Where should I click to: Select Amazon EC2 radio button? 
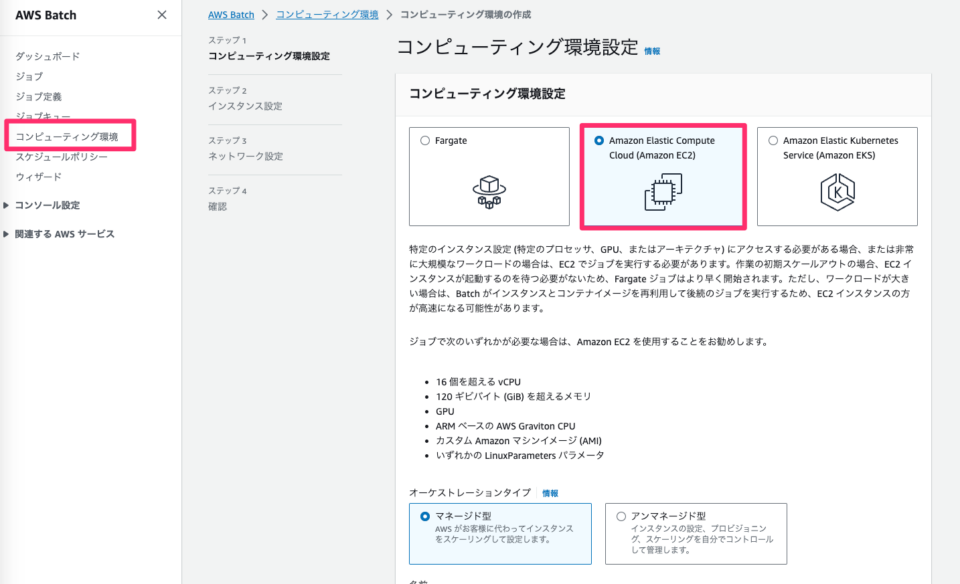(x=599, y=141)
